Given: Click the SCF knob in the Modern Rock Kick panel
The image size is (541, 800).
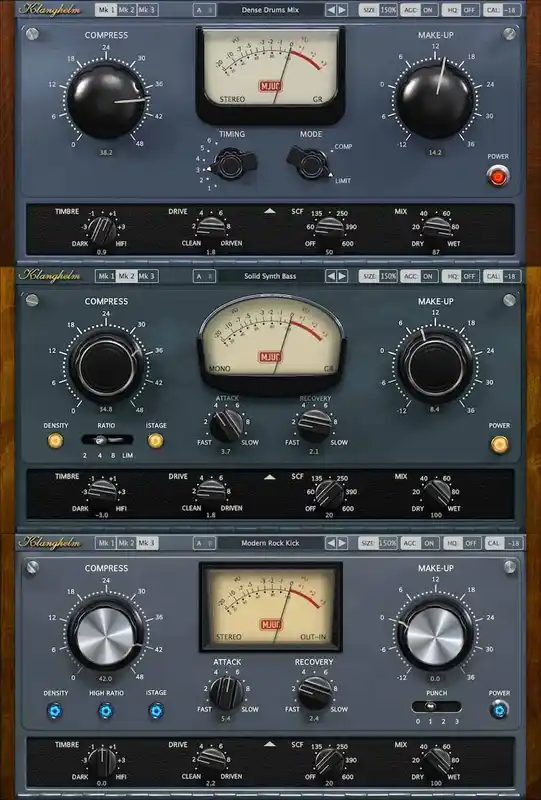Looking at the screenshot, I should (x=329, y=762).
